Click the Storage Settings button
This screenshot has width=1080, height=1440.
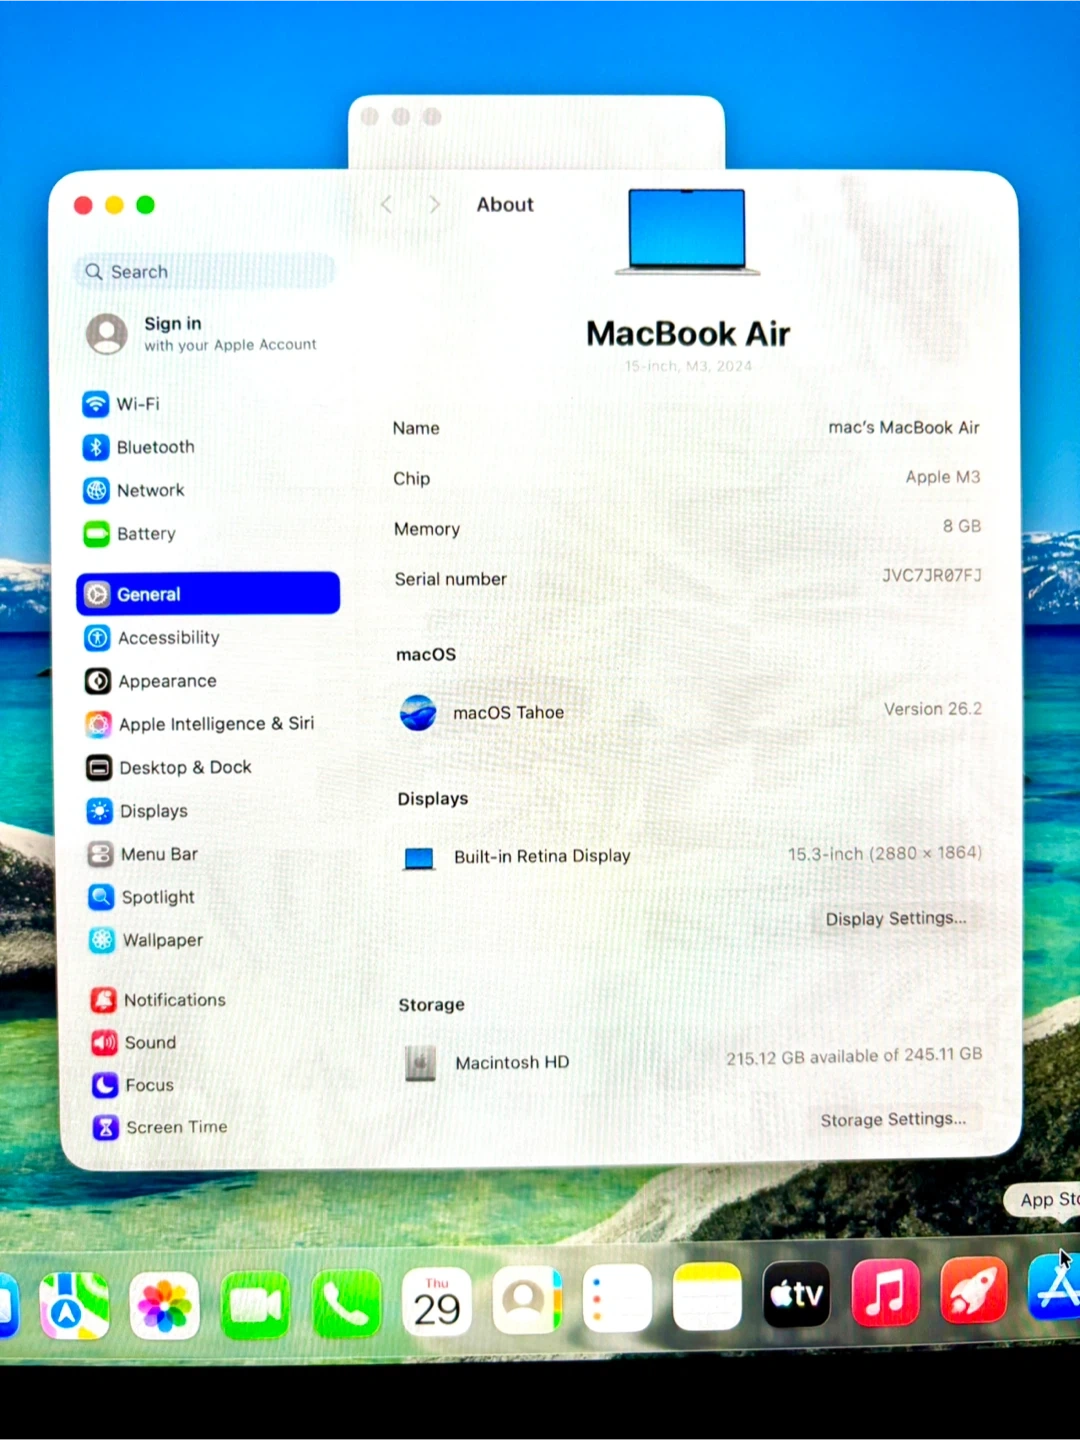(x=893, y=1119)
